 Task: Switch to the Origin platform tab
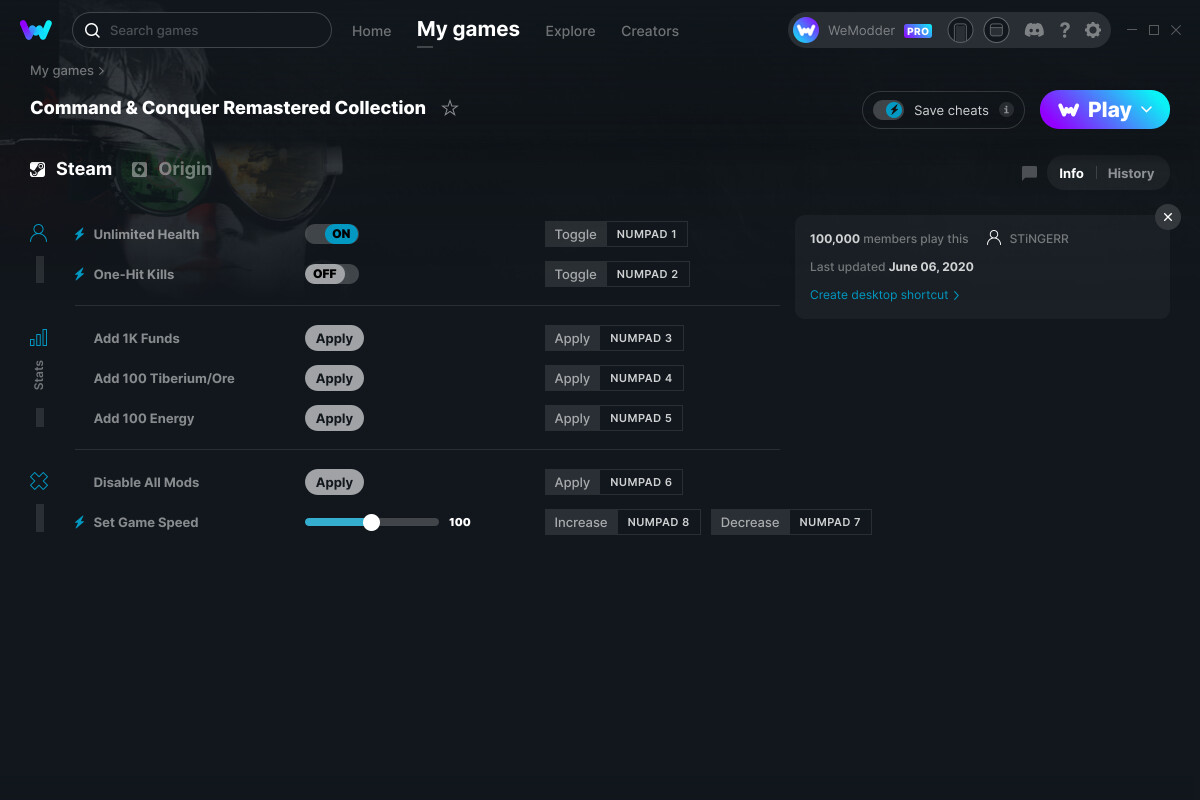(x=172, y=169)
